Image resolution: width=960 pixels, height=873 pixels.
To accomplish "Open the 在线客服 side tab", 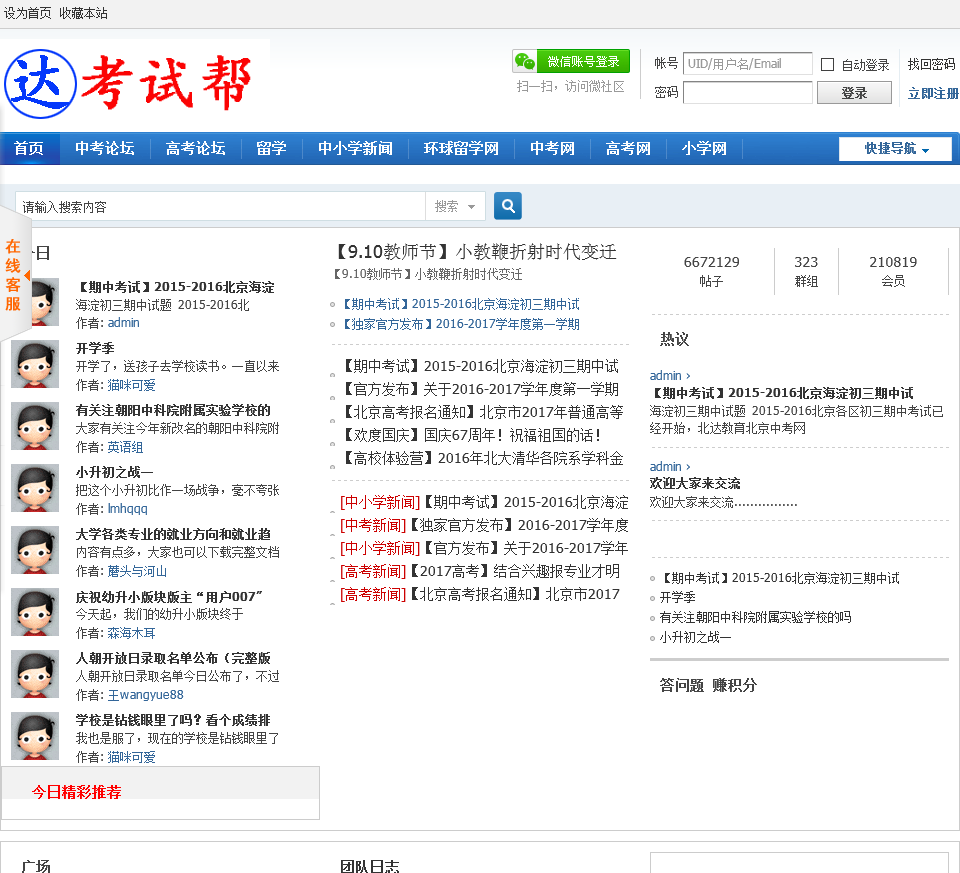I will 13,275.
